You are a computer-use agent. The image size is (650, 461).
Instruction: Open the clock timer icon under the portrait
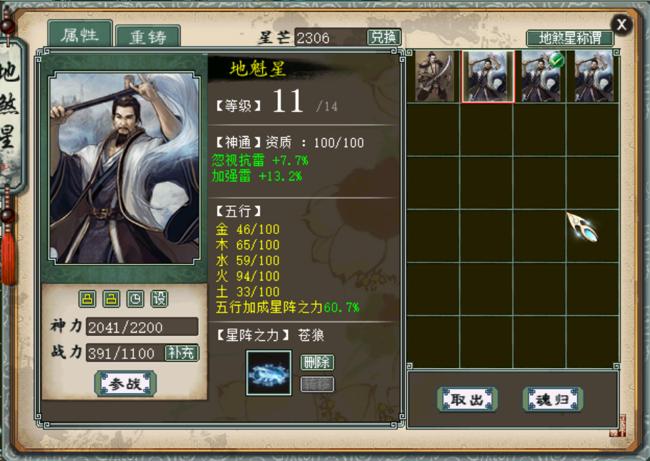coord(135,299)
